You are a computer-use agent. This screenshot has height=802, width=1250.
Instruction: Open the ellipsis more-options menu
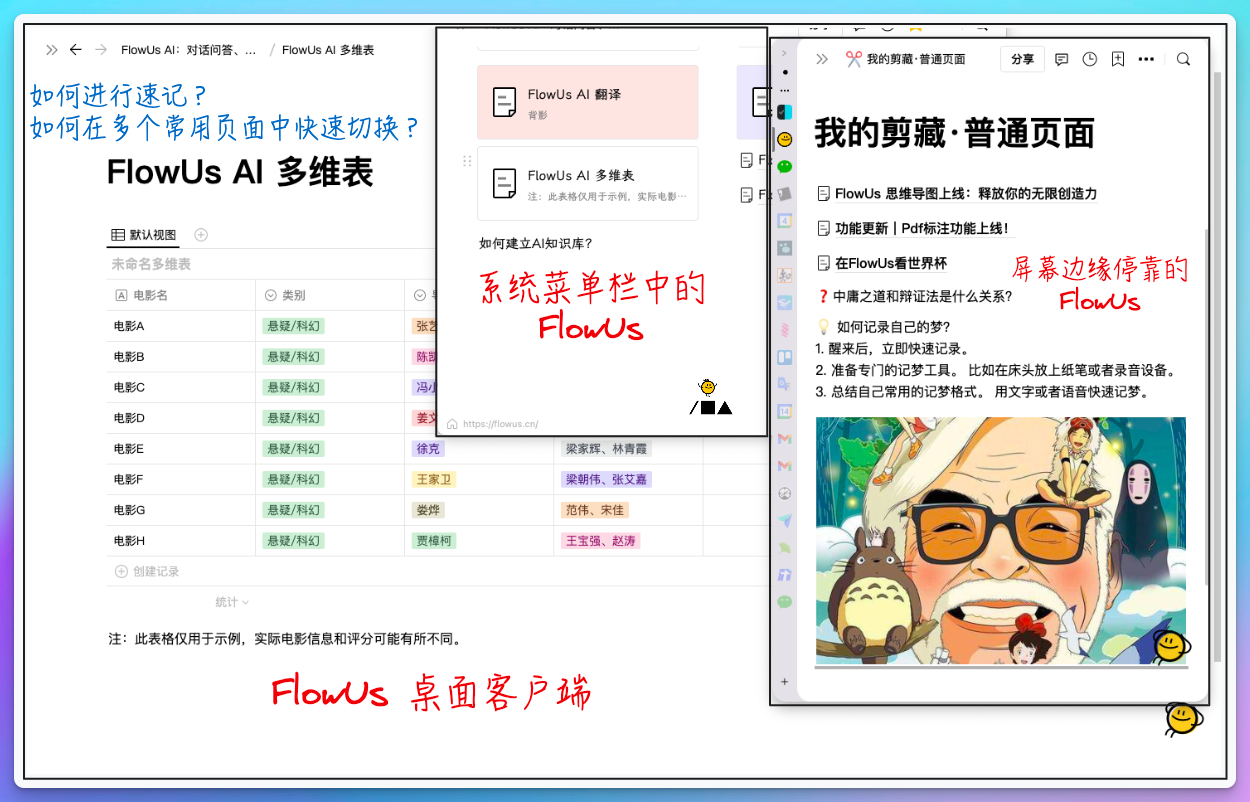pos(1146,59)
